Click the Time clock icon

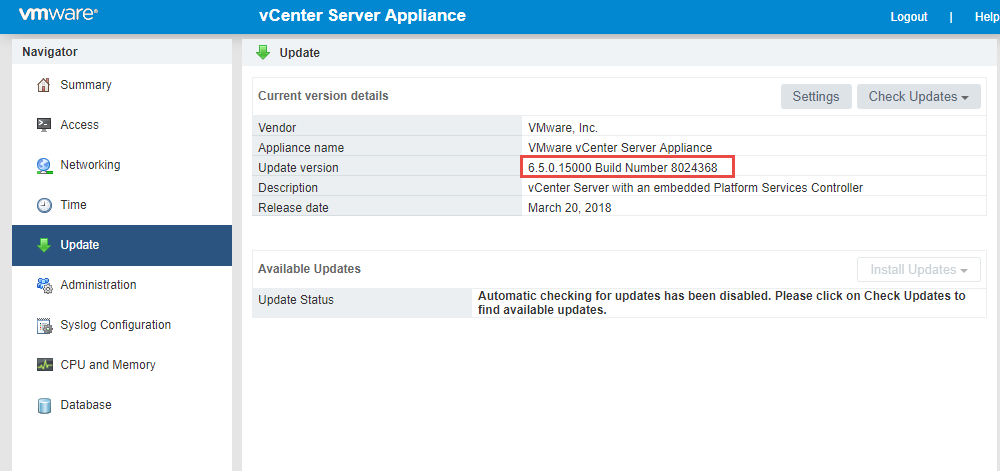click(x=43, y=205)
